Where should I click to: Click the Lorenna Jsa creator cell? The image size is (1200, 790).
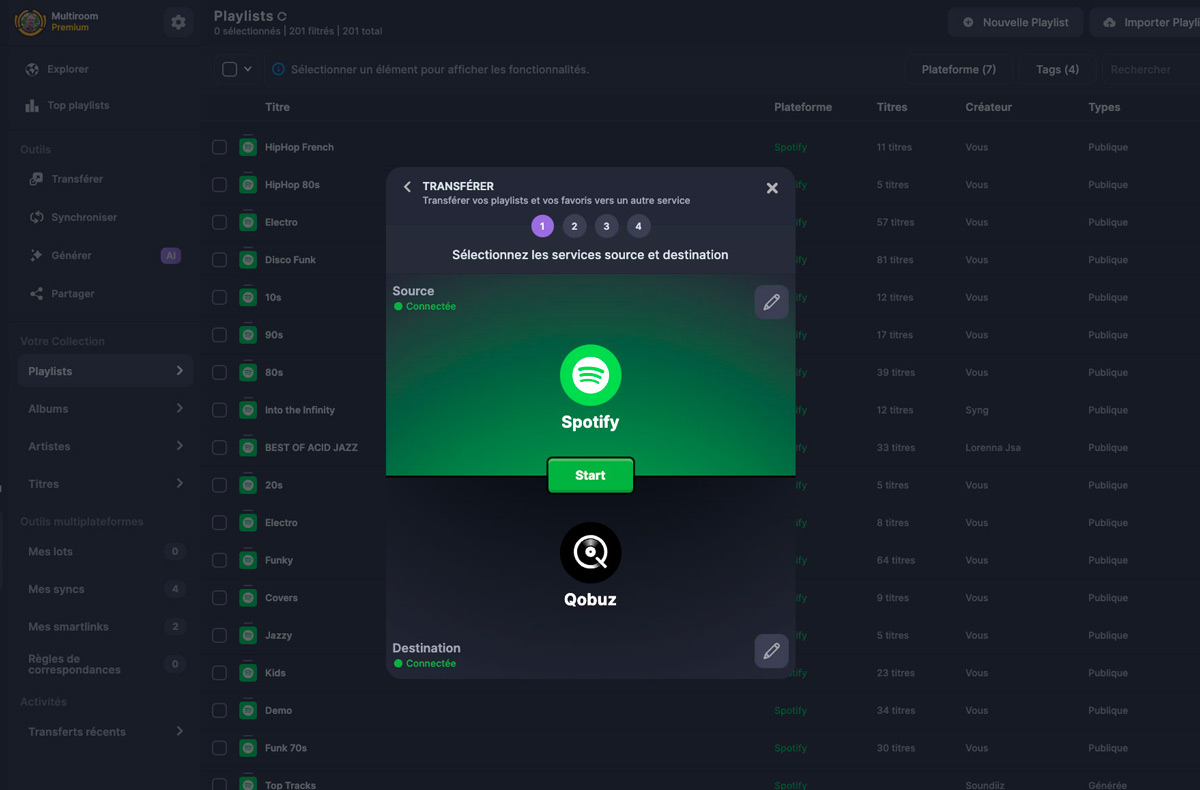(x=993, y=447)
